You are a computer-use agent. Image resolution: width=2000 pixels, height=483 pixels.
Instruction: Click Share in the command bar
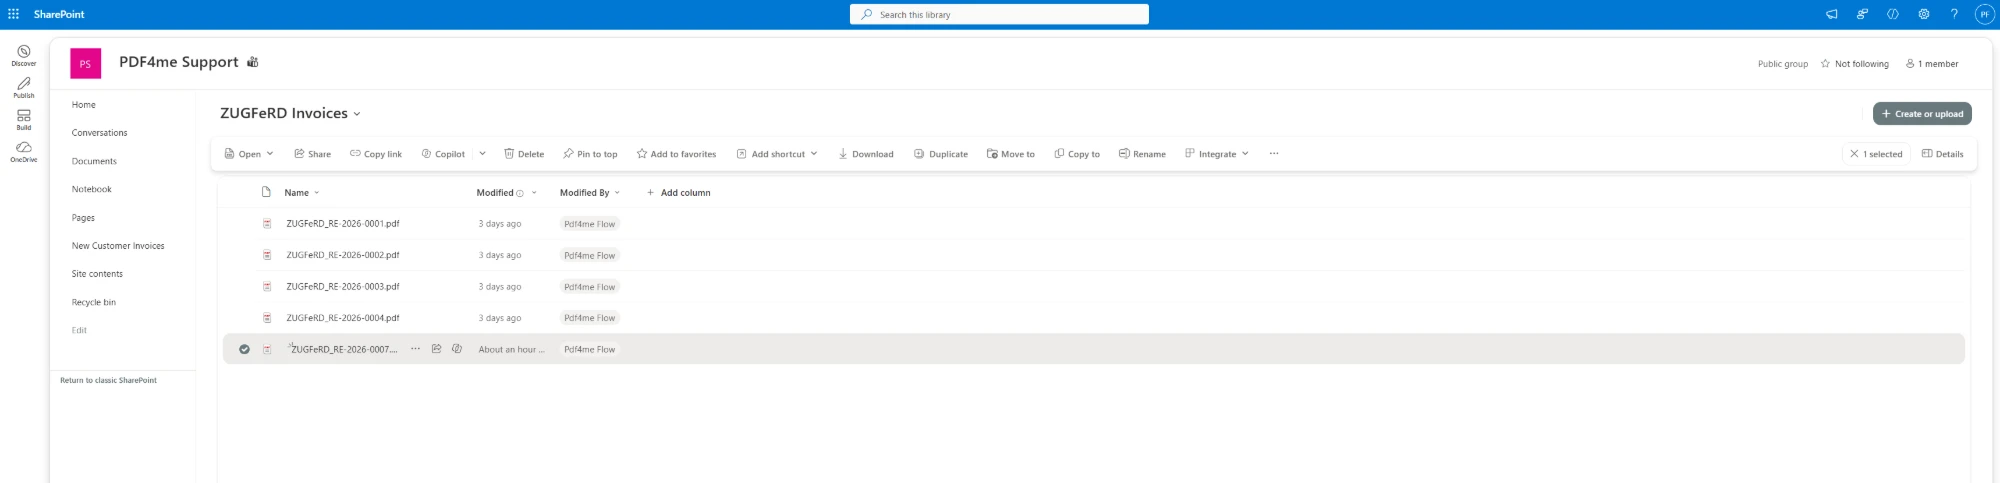click(x=312, y=154)
